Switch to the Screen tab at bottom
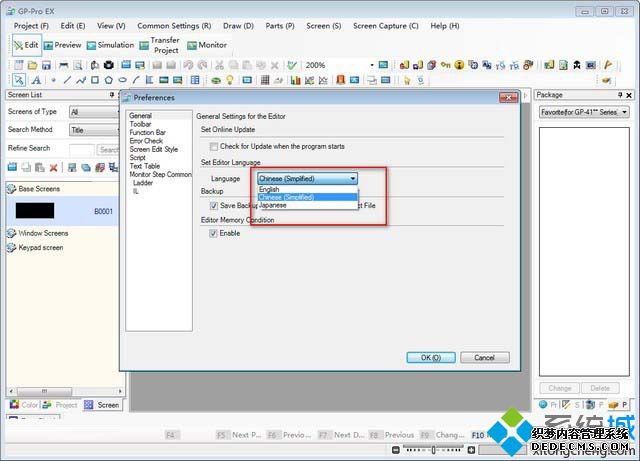The image size is (640, 461). (x=102, y=405)
